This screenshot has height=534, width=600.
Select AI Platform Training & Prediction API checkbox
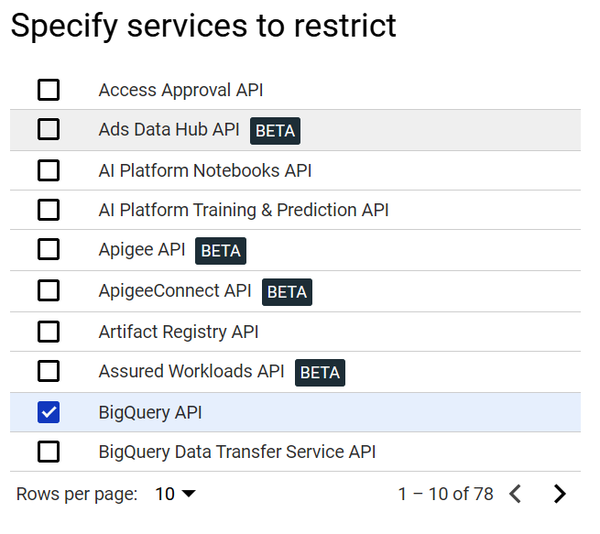pos(49,210)
